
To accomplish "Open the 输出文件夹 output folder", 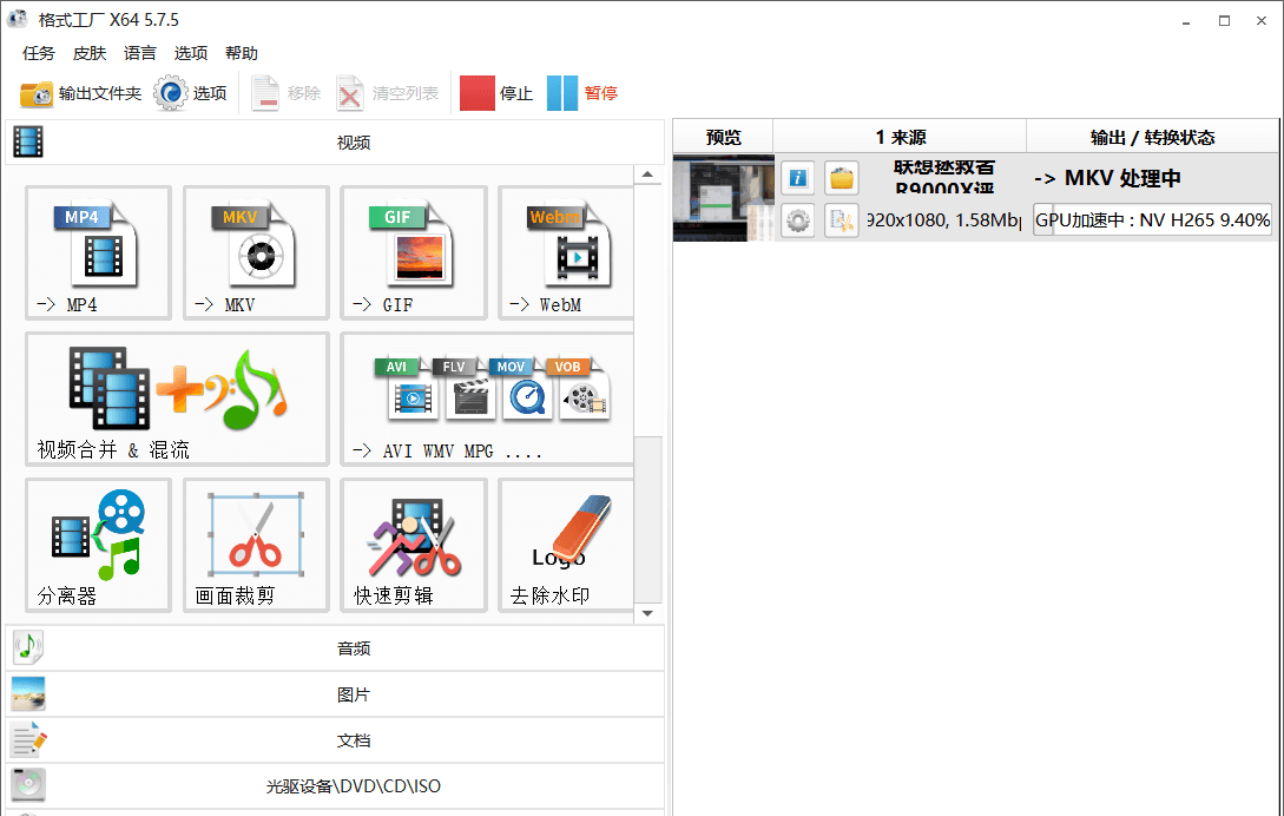I will click(x=80, y=93).
